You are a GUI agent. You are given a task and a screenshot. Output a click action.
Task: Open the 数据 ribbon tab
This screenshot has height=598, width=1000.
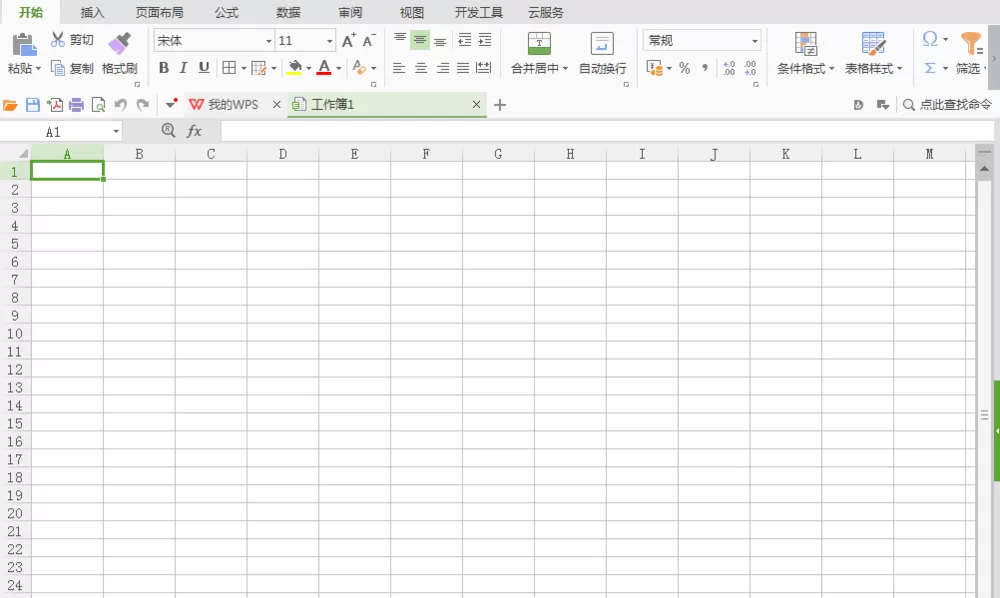point(288,12)
